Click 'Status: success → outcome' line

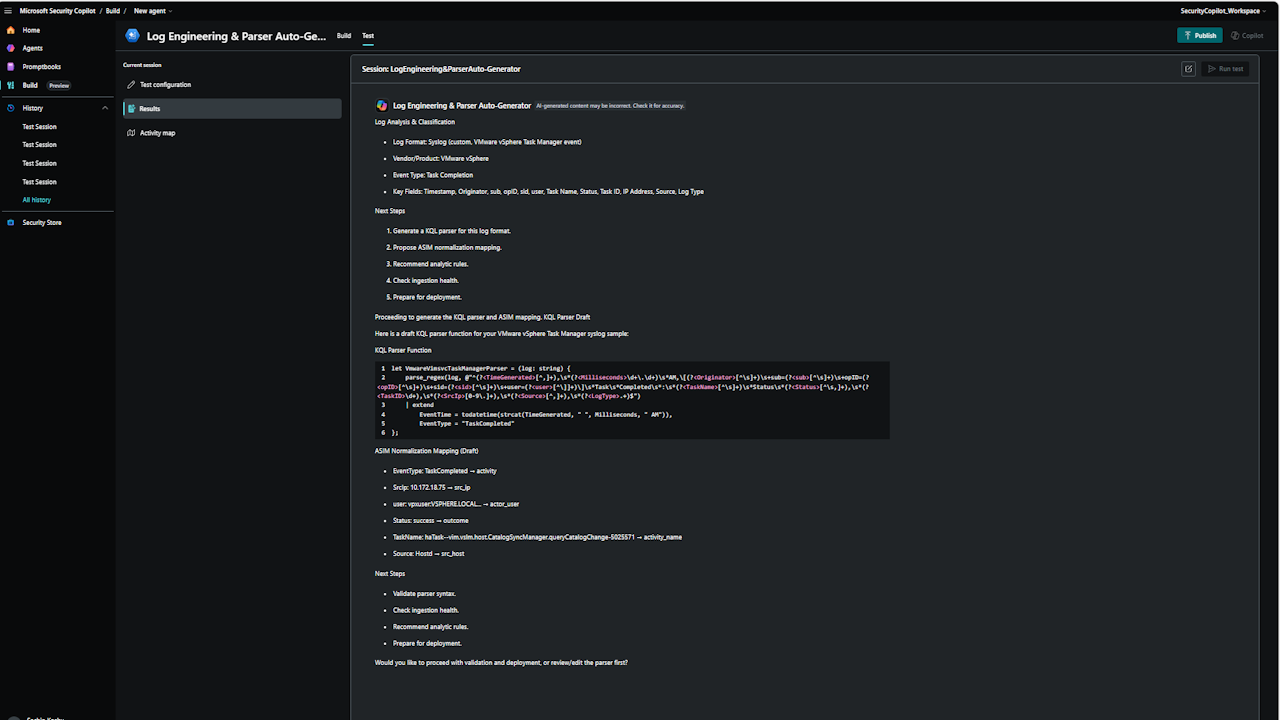(x=431, y=521)
